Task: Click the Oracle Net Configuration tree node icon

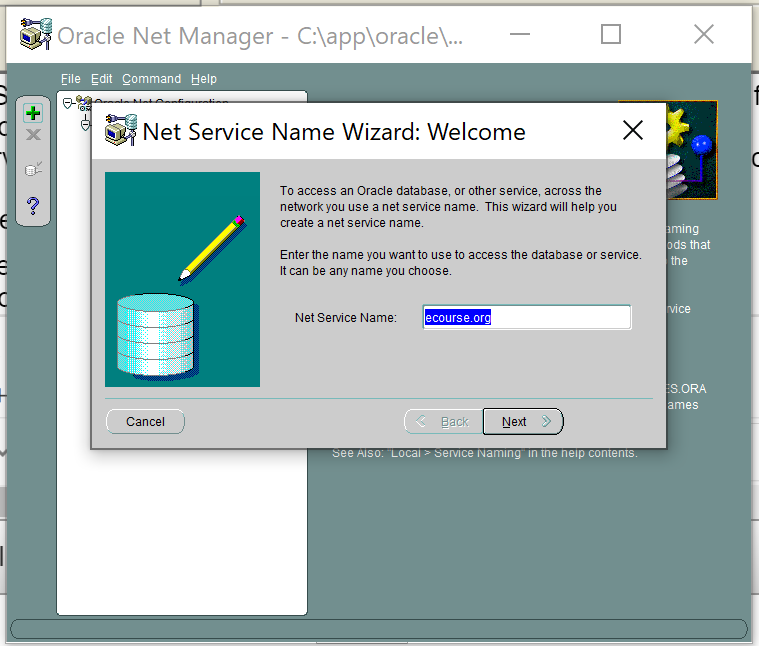Action: tap(84, 103)
